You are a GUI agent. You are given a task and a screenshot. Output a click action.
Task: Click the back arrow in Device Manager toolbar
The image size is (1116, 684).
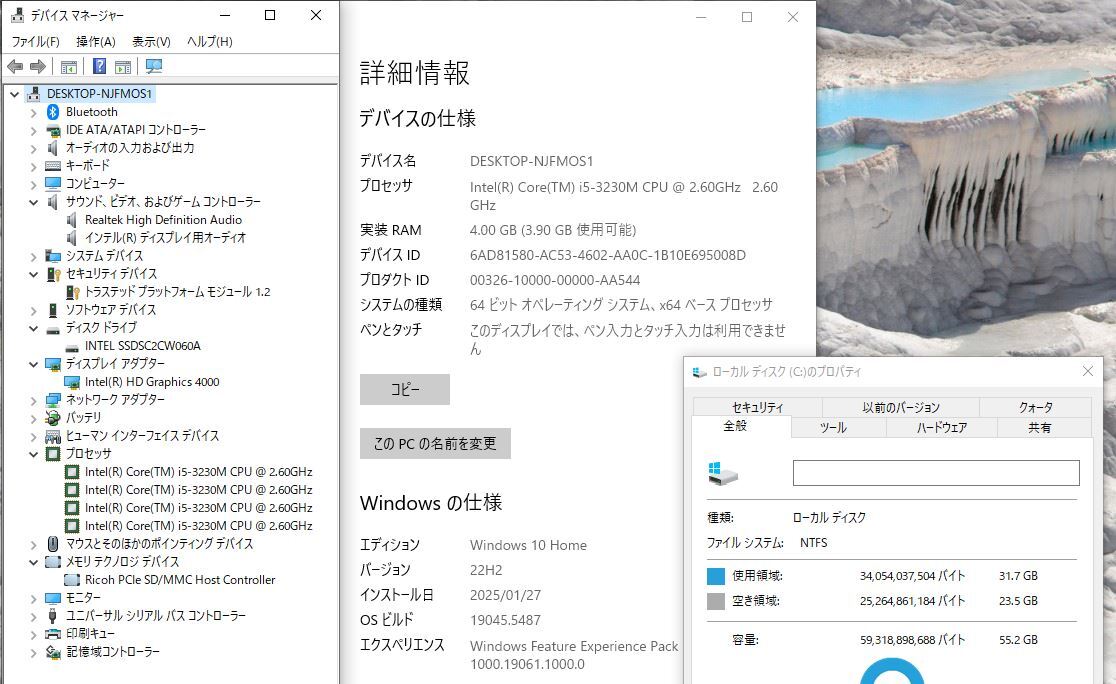15,67
